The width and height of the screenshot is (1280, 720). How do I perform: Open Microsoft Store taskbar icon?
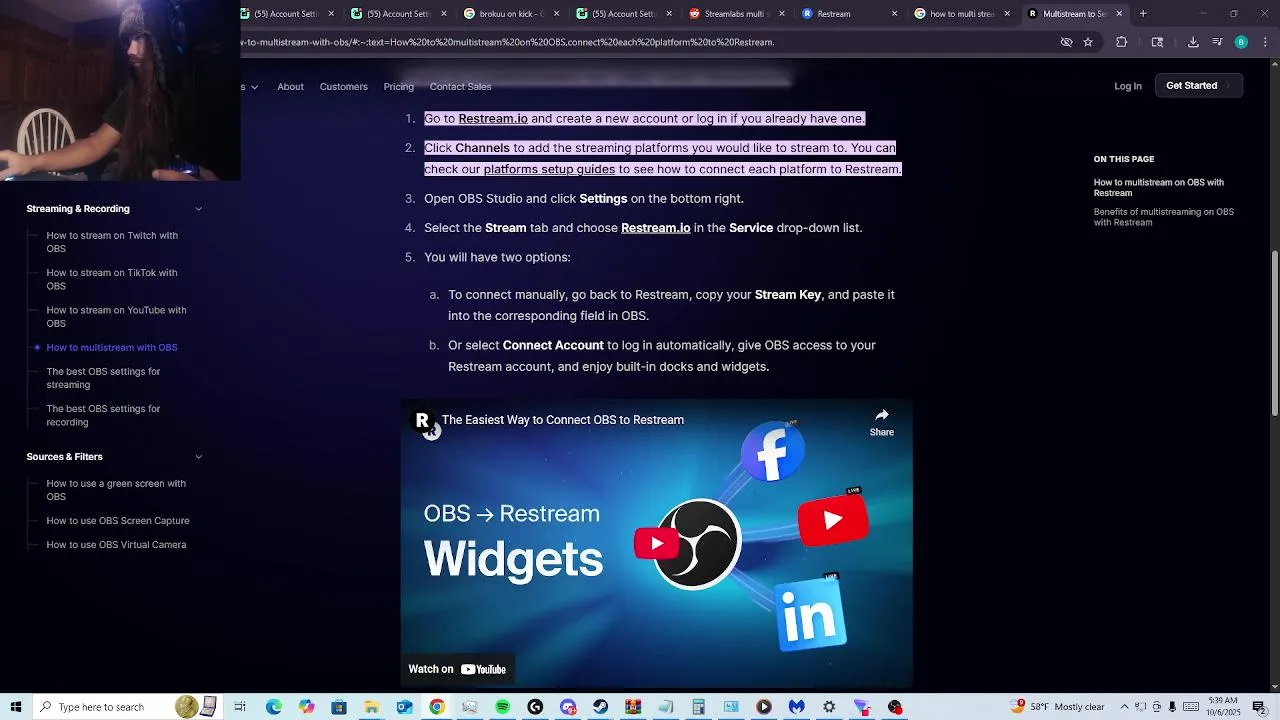pyautogui.click(x=339, y=707)
